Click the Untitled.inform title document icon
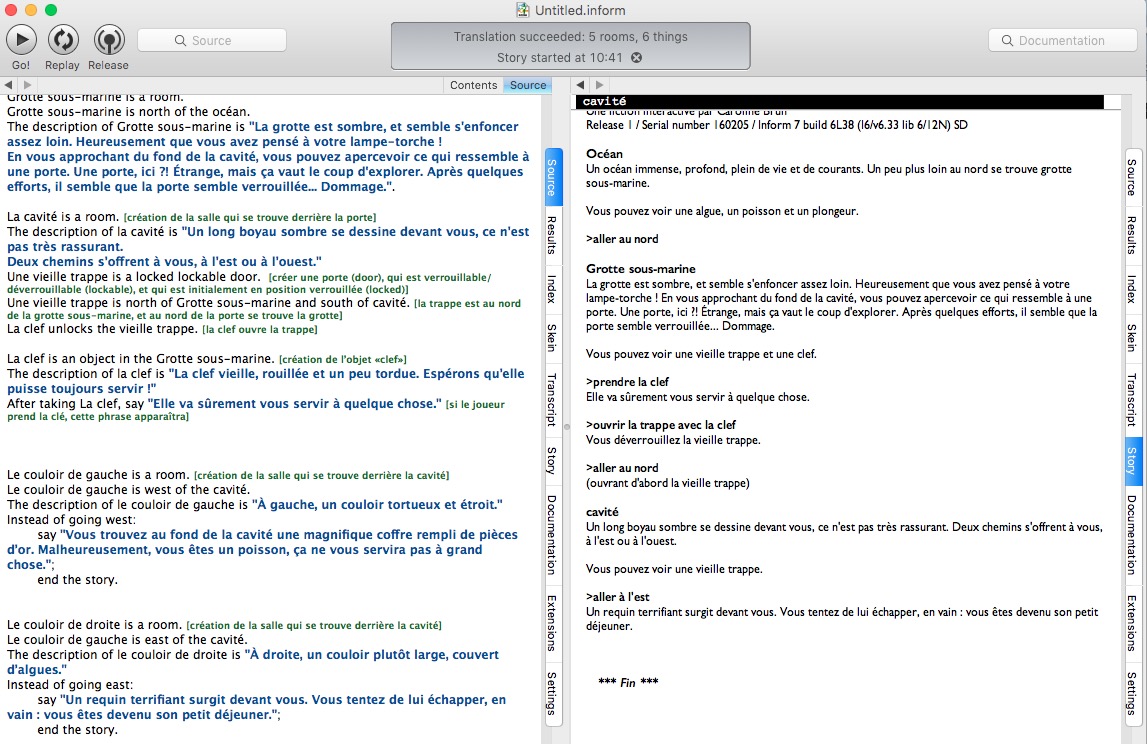The height and width of the screenshot is (744, 1147). click(522, 9)
